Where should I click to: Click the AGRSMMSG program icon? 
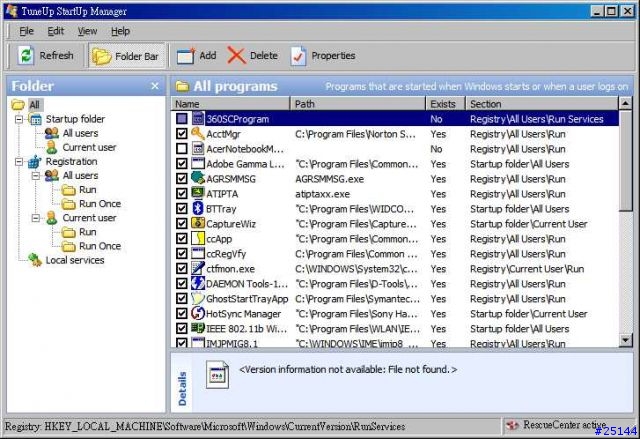pyautogui.click(x=198, y=178)
